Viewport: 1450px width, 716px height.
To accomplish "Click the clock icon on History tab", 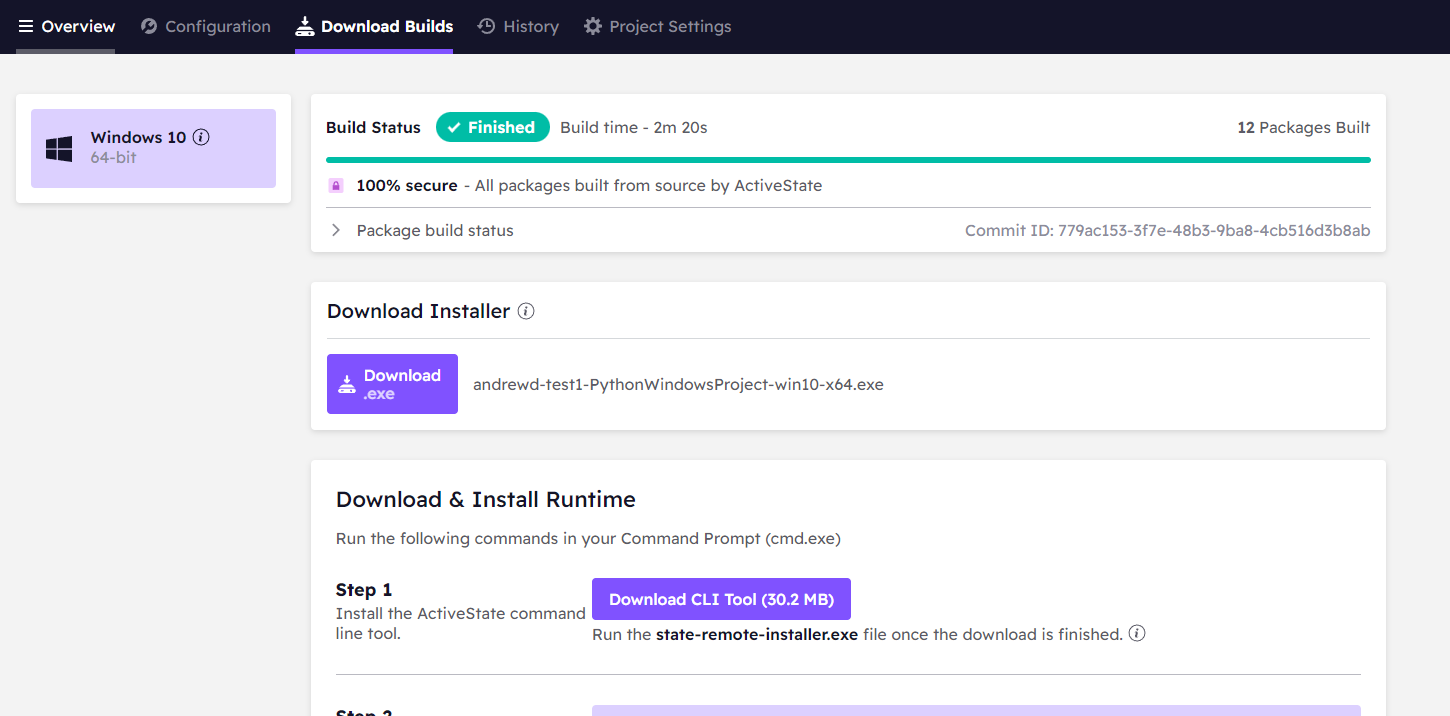I will coord(487,27).
